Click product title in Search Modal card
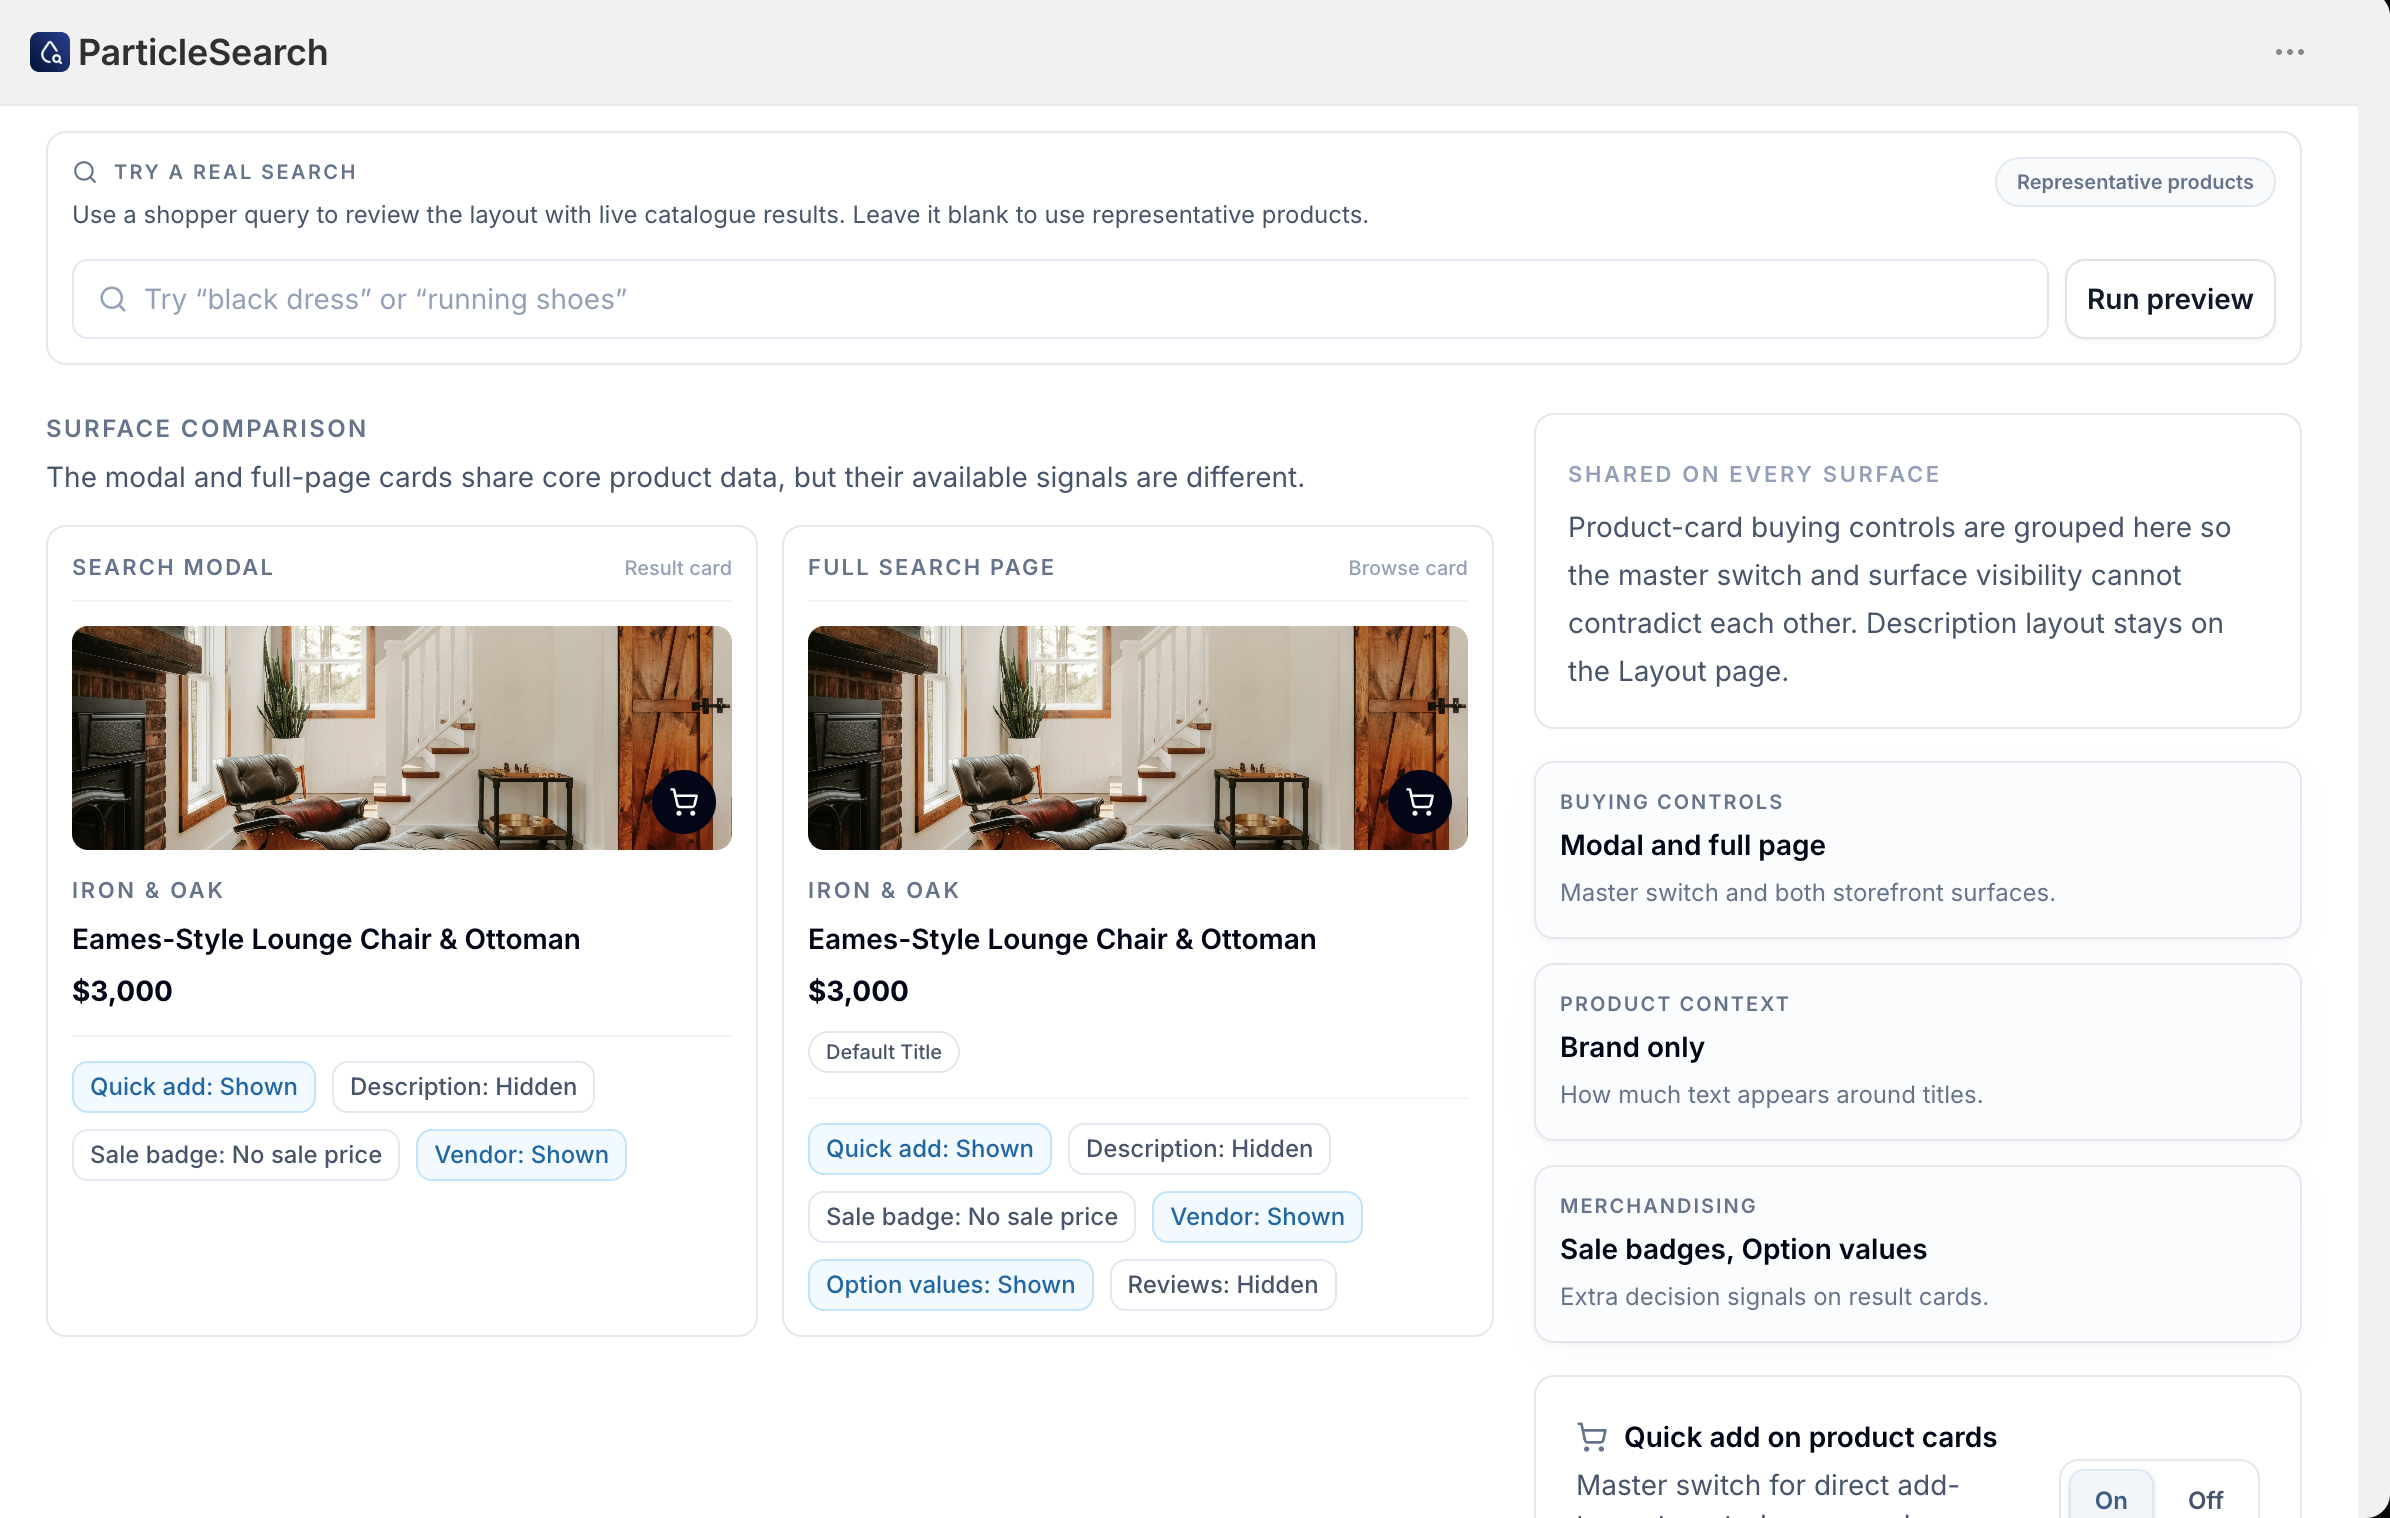Image resolution: width=2390 pixels, height=1518 pixels. point(326,939)
